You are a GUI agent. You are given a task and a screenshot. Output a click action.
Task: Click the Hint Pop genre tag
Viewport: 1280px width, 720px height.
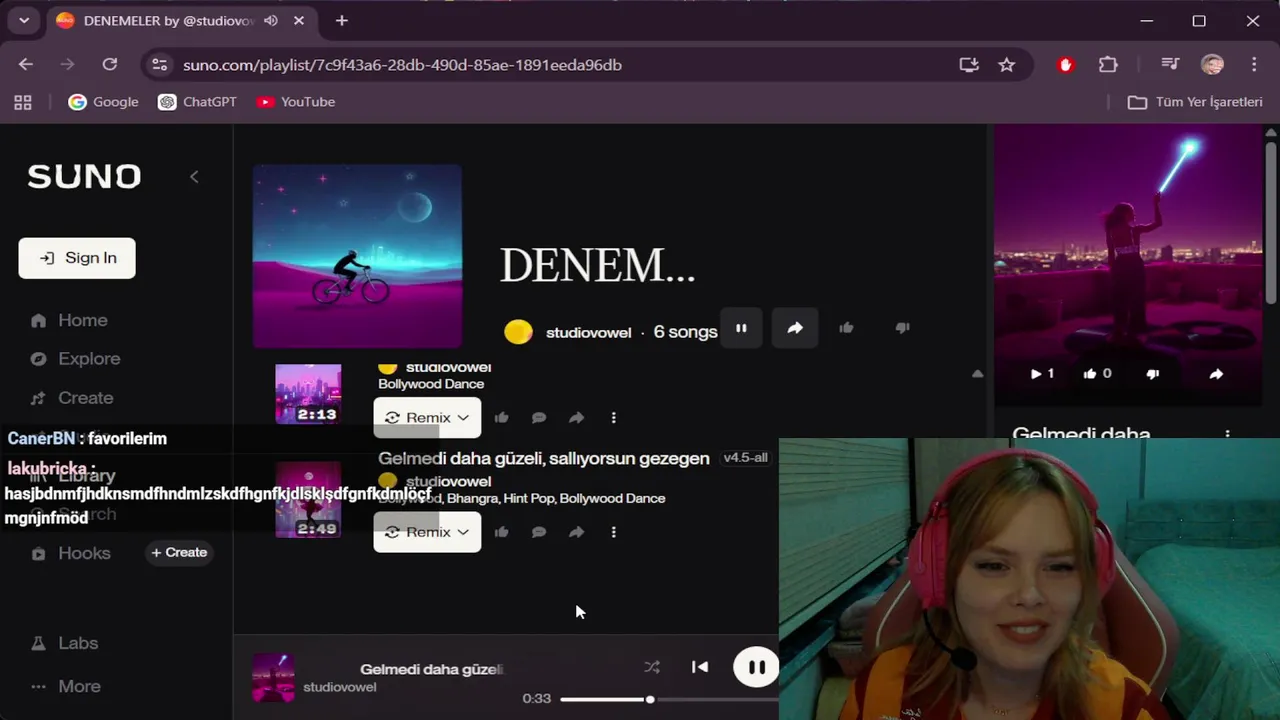tap(528, 498)
